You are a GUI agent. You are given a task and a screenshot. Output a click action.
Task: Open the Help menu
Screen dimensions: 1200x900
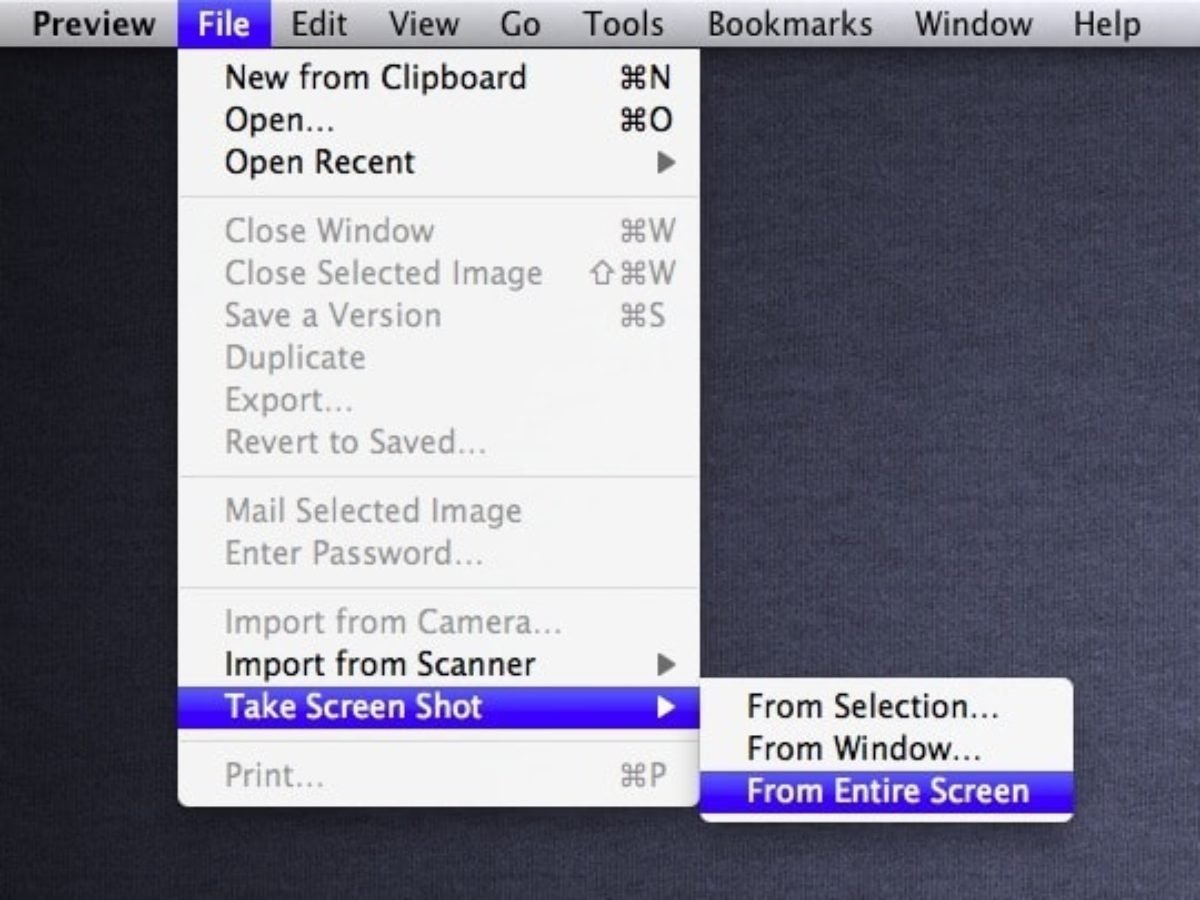(1107, 24)
